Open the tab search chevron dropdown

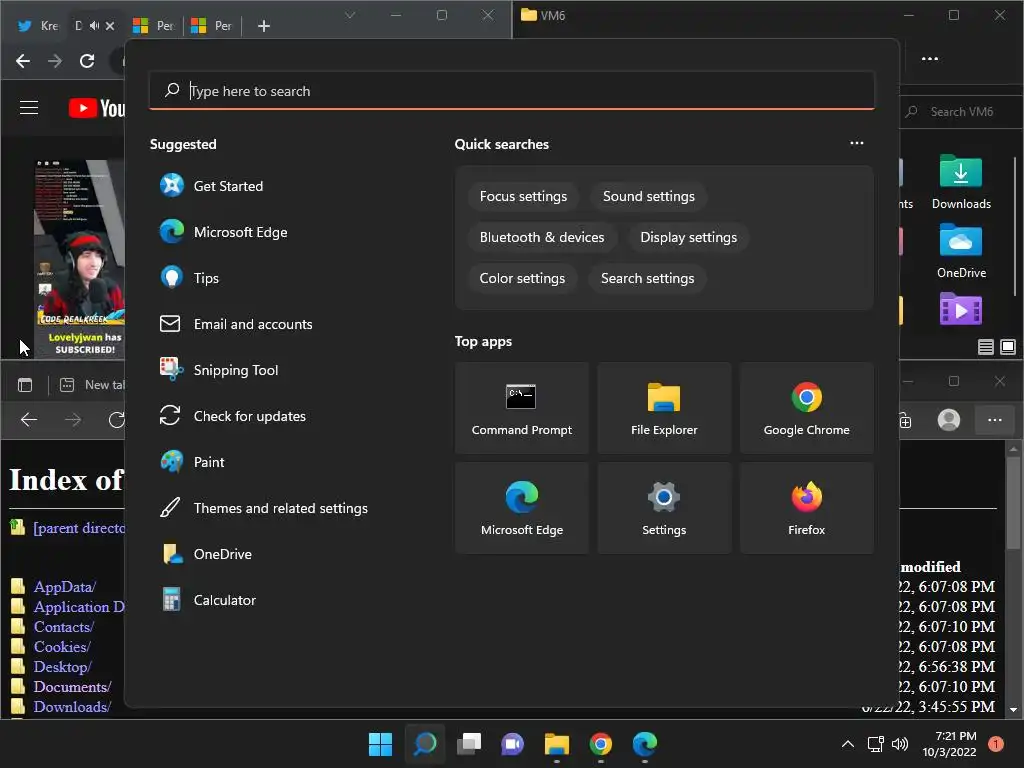pyautogui.click(x=350, y=15)
